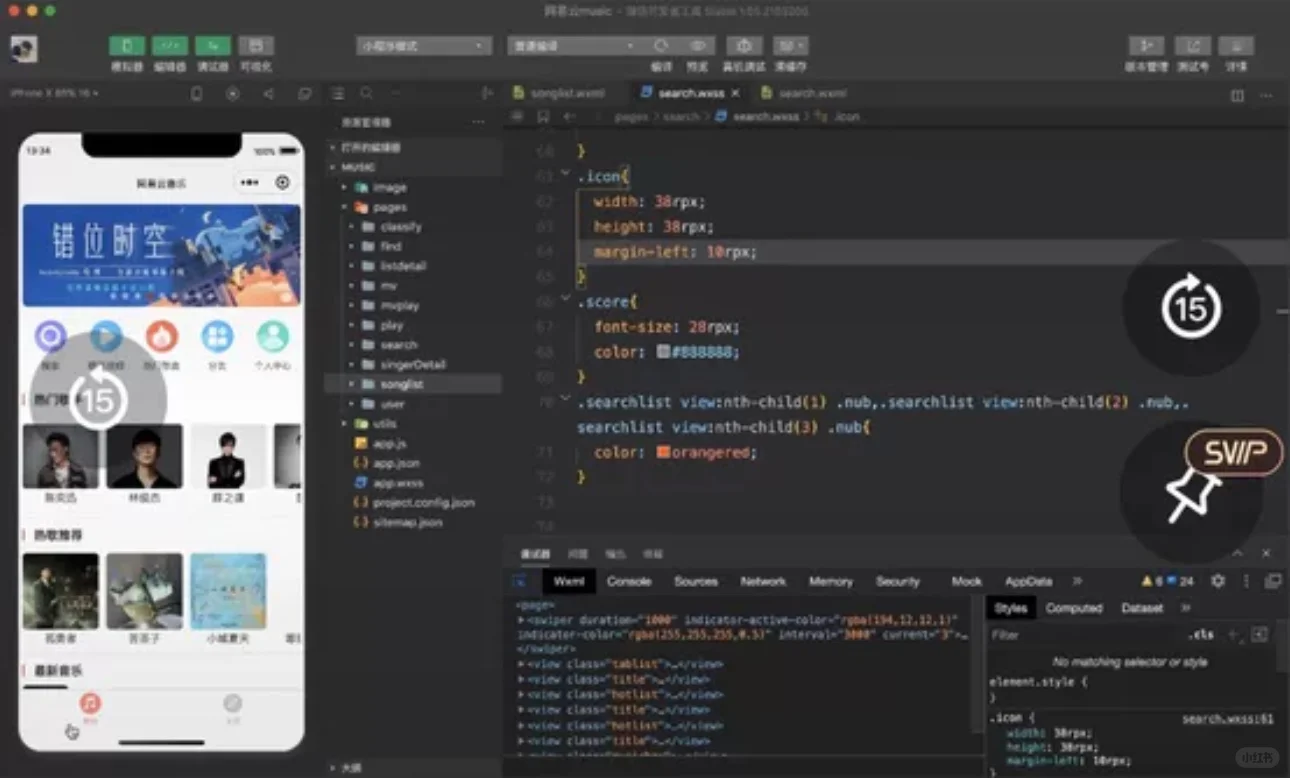1290x778 pixels.
Task: Open the 详情 details panel
Action: [x=1237, y=46]
